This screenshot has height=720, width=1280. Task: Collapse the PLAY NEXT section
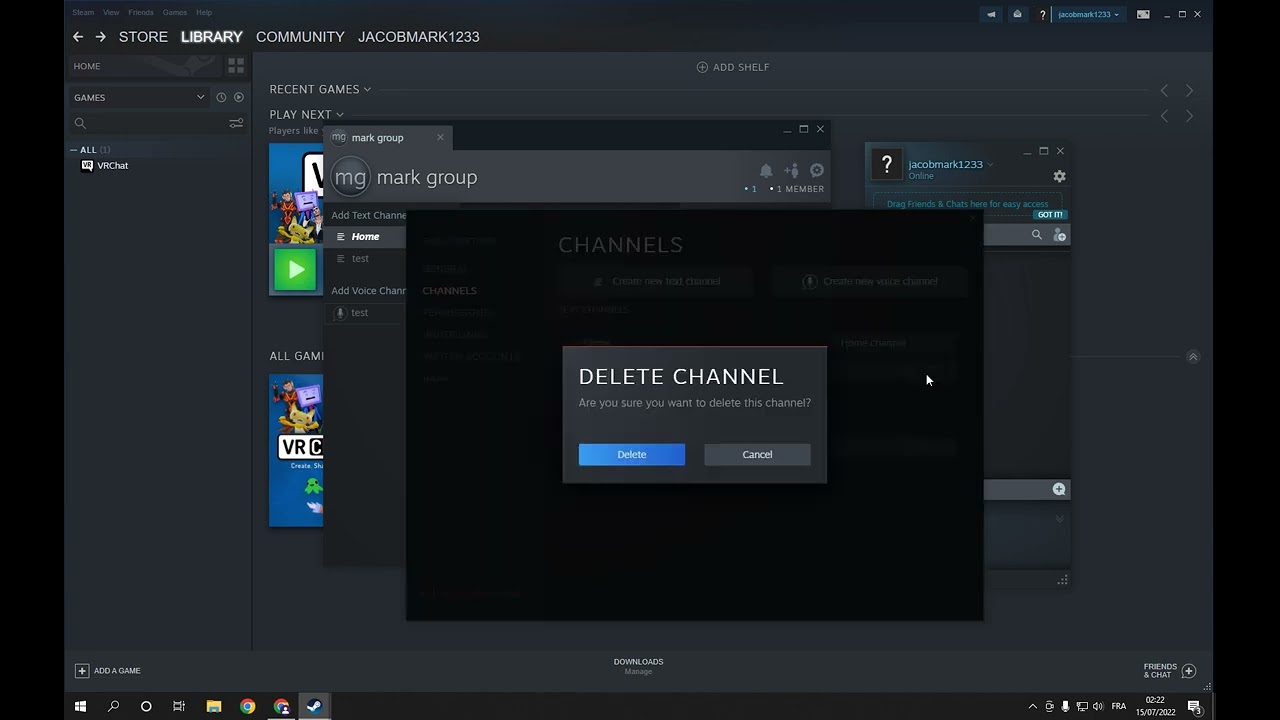339,114
